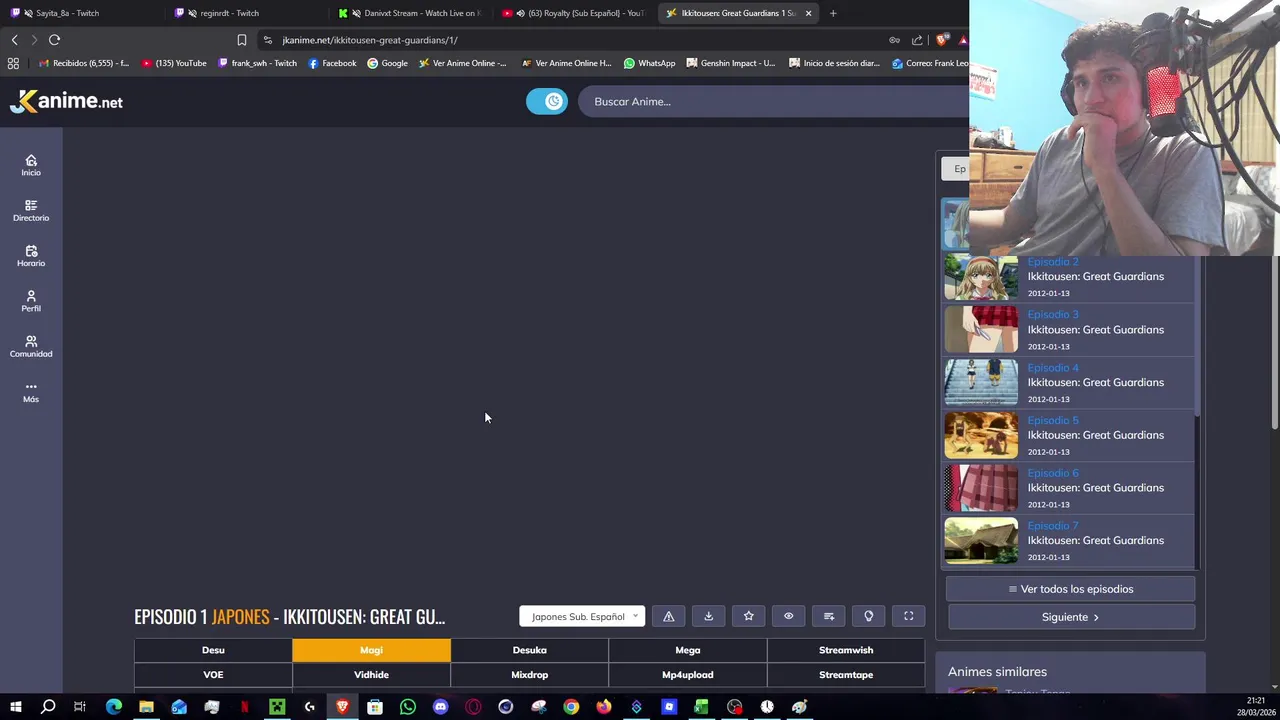
Task: Open the Genshin Impact bookmark
Action: 730,63
